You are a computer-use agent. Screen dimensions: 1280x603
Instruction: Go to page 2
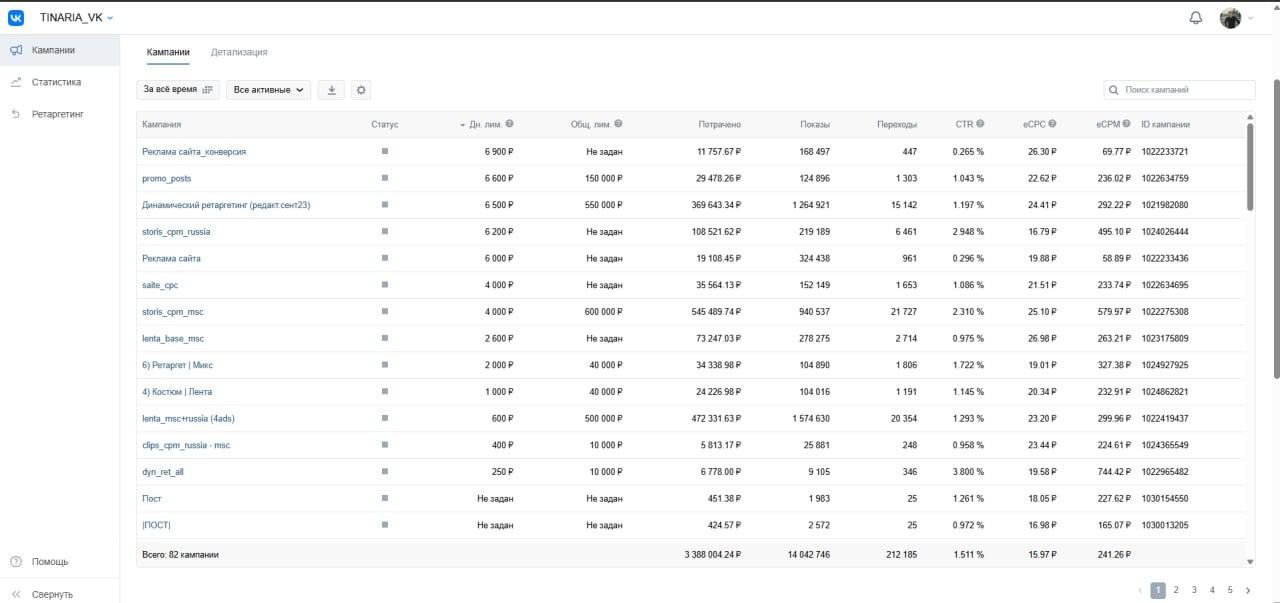point(1176,590)
